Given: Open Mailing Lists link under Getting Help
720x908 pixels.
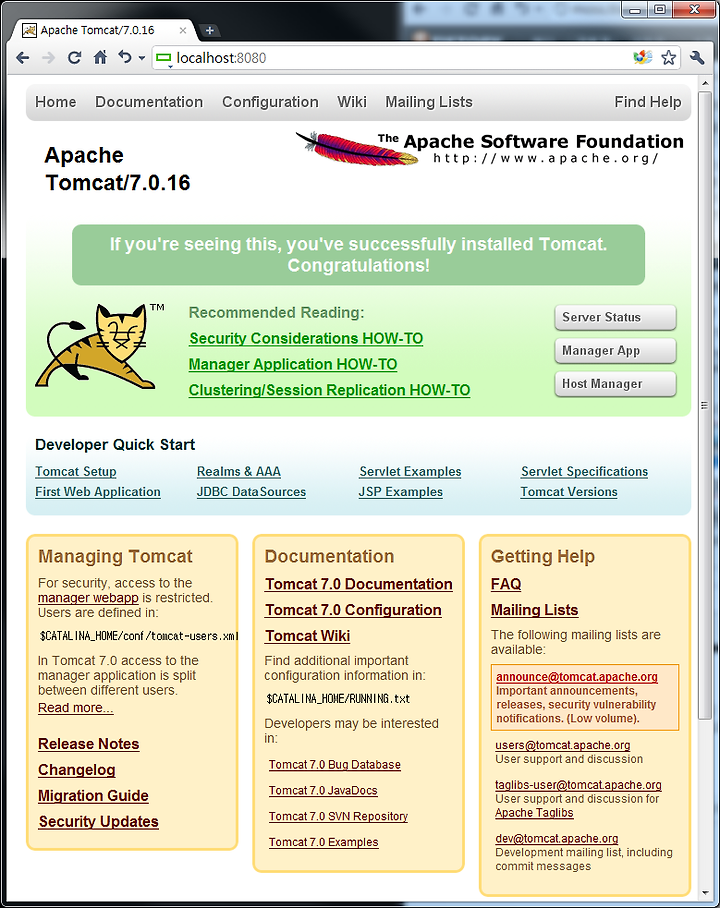Looking at the screenshot, I should (535, 610).
